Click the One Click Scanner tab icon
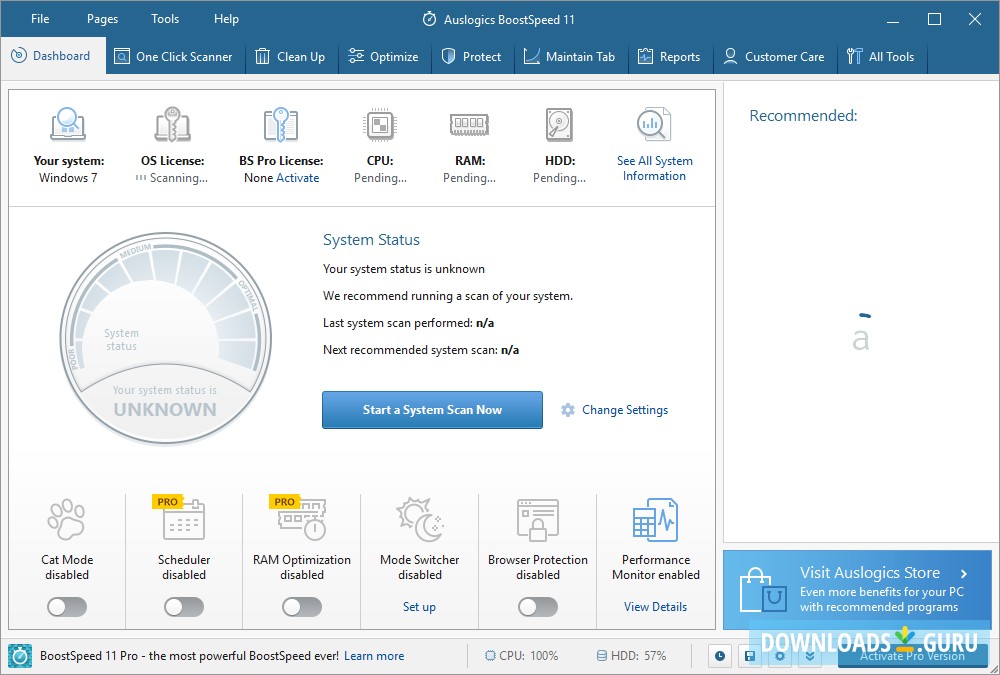This screenshot has height=675, width=1000. click(122, 57)
